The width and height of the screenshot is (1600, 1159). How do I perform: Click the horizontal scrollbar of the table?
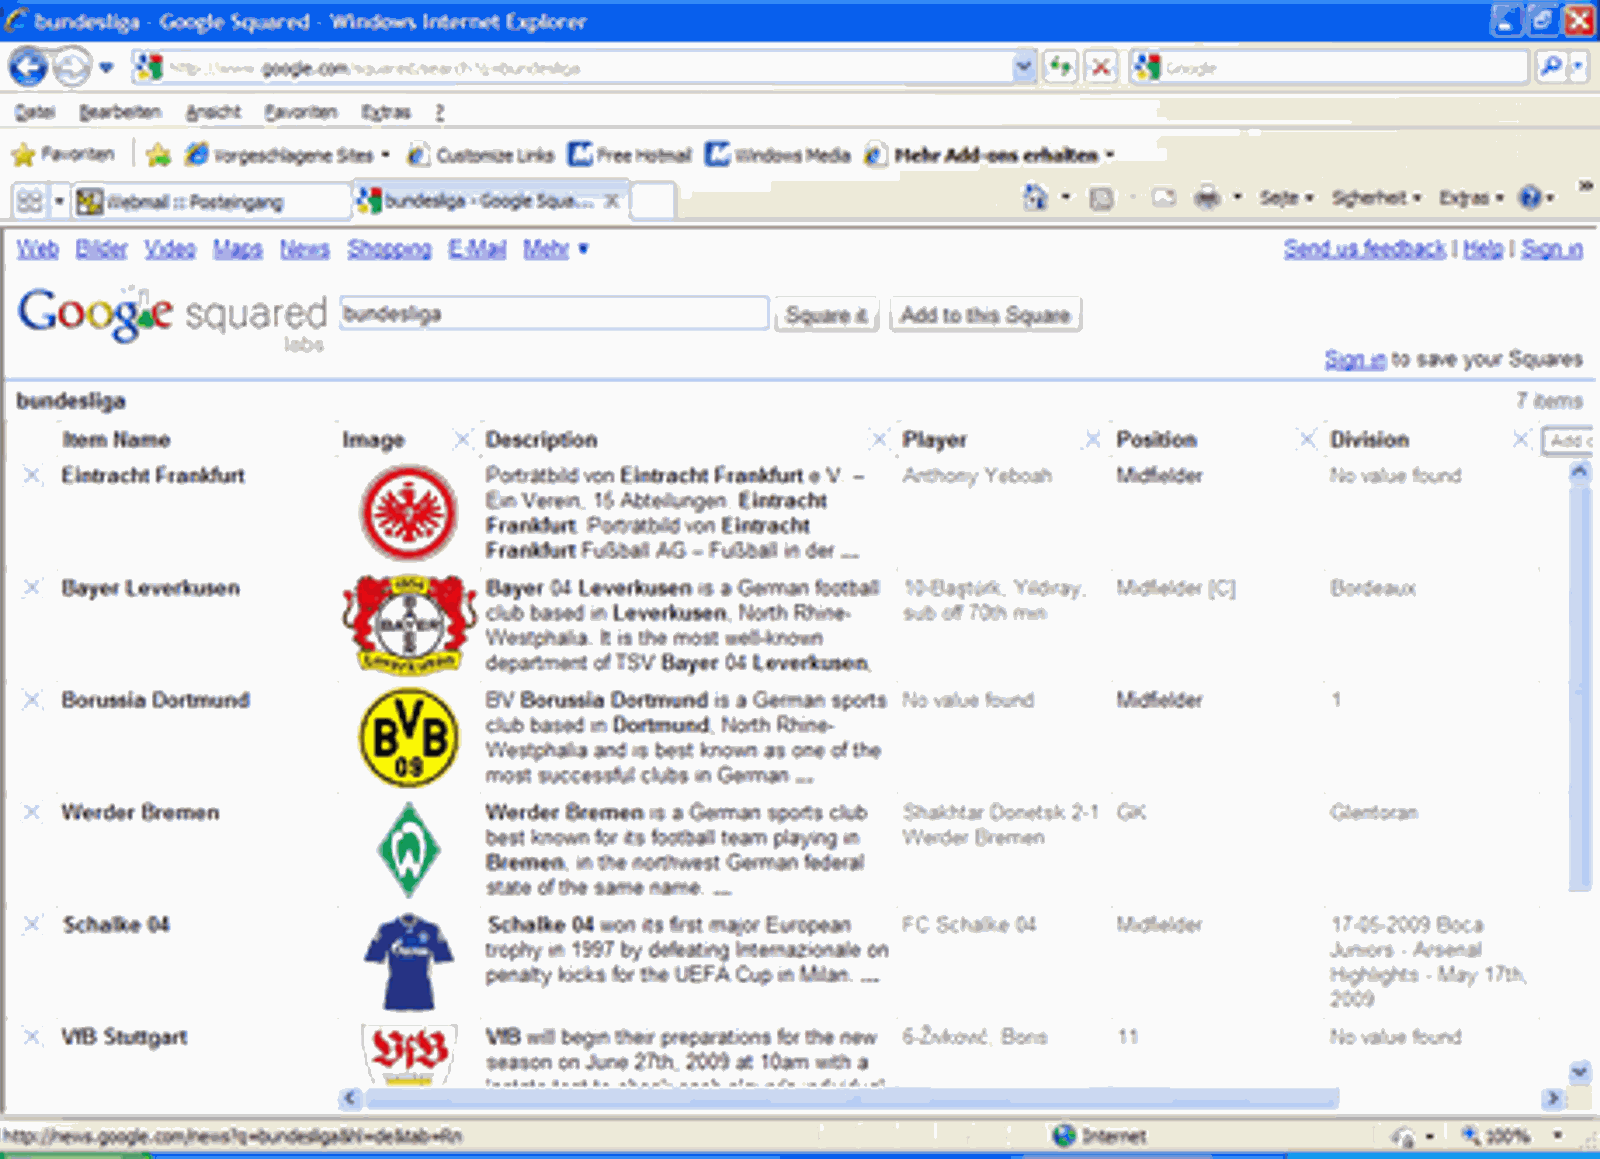(852, 1098)
